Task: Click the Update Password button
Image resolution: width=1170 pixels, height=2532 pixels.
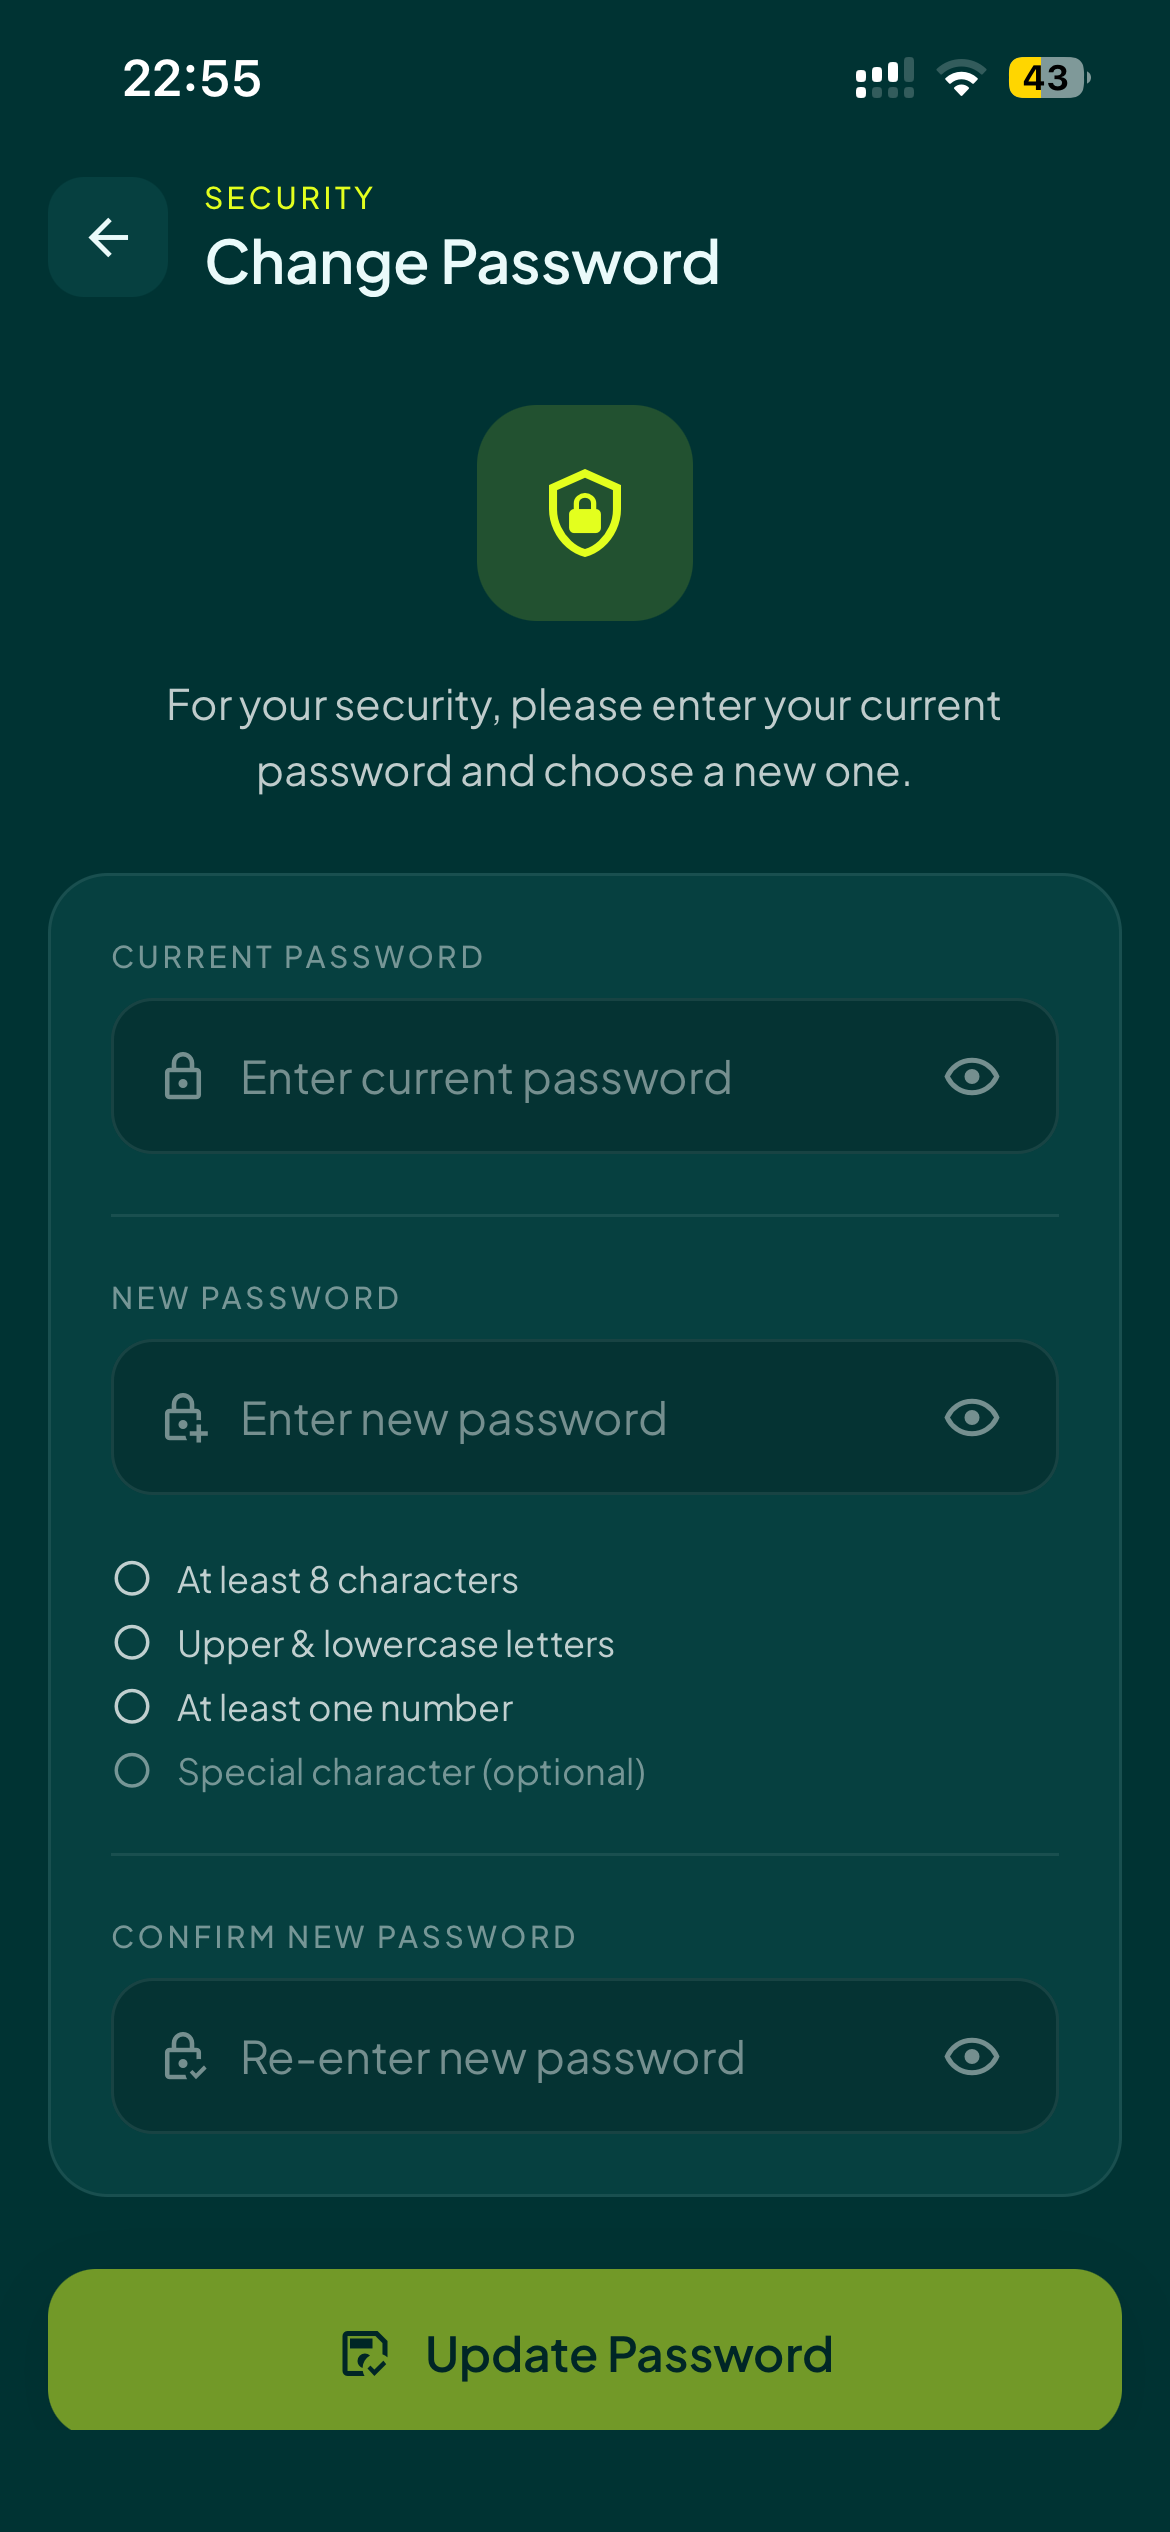Action: [x=585, y=2351]
